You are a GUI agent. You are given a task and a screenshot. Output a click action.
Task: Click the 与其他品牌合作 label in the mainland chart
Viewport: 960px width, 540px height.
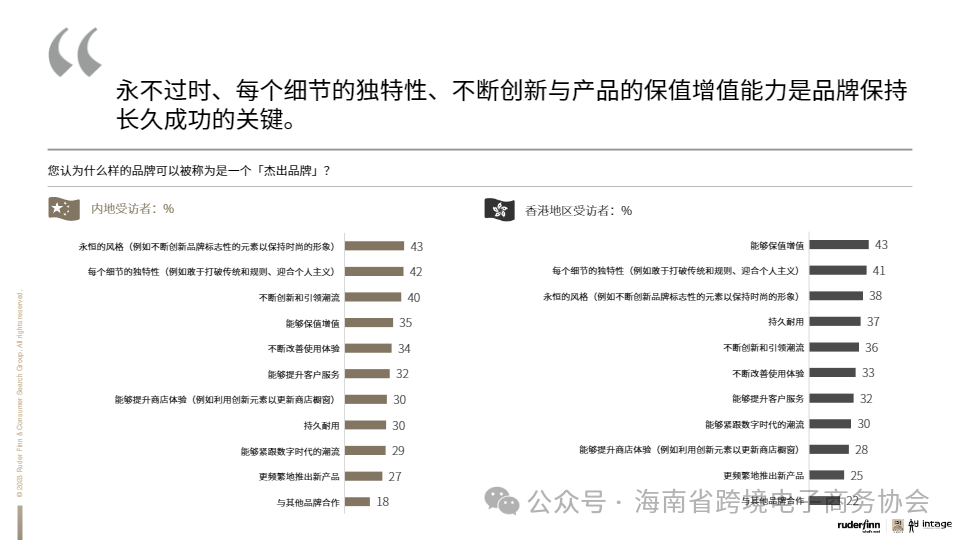tap(308, 503)
